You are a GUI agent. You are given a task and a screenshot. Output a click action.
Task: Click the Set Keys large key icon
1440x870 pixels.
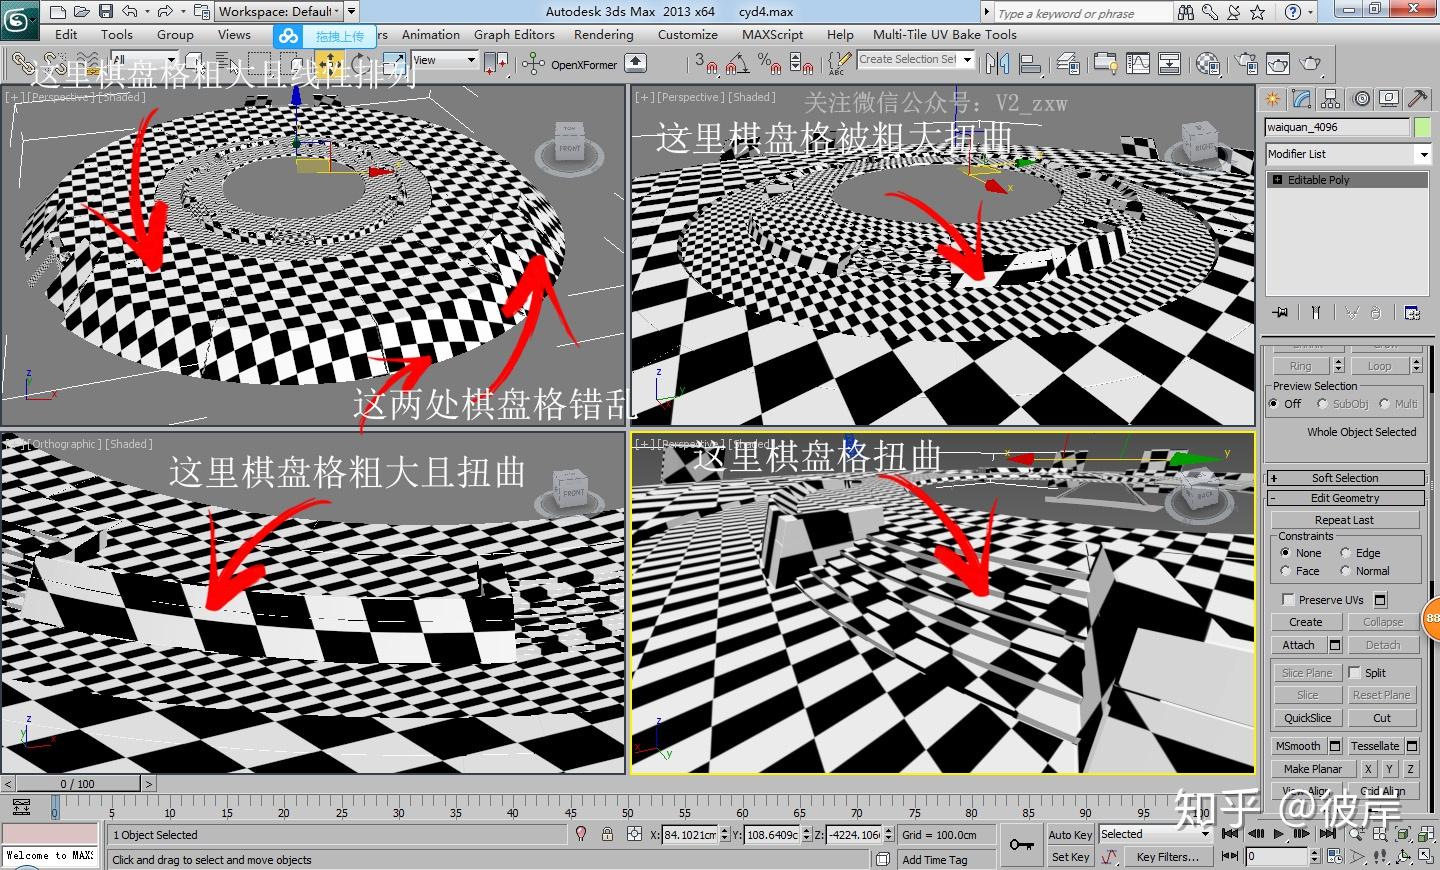pyautogui.click(x=1021, y=845)
